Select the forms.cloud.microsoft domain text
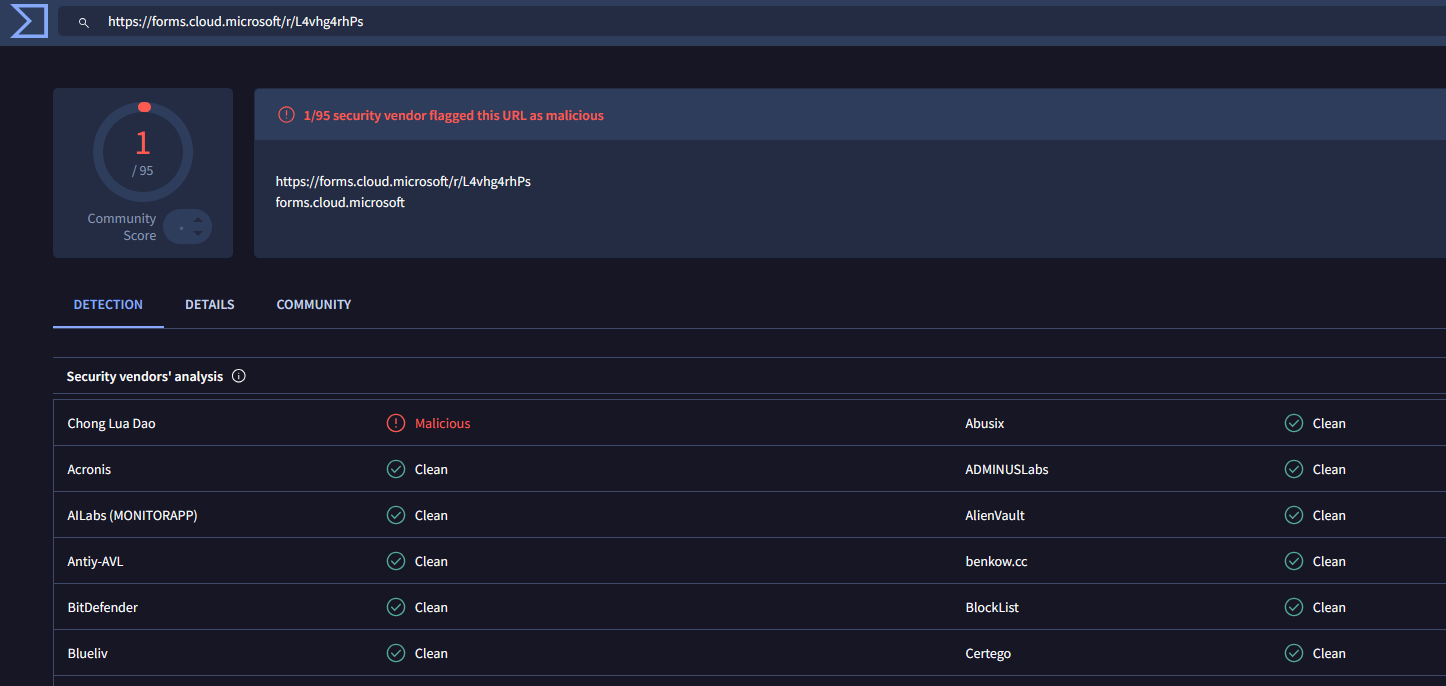 point(340,202)
